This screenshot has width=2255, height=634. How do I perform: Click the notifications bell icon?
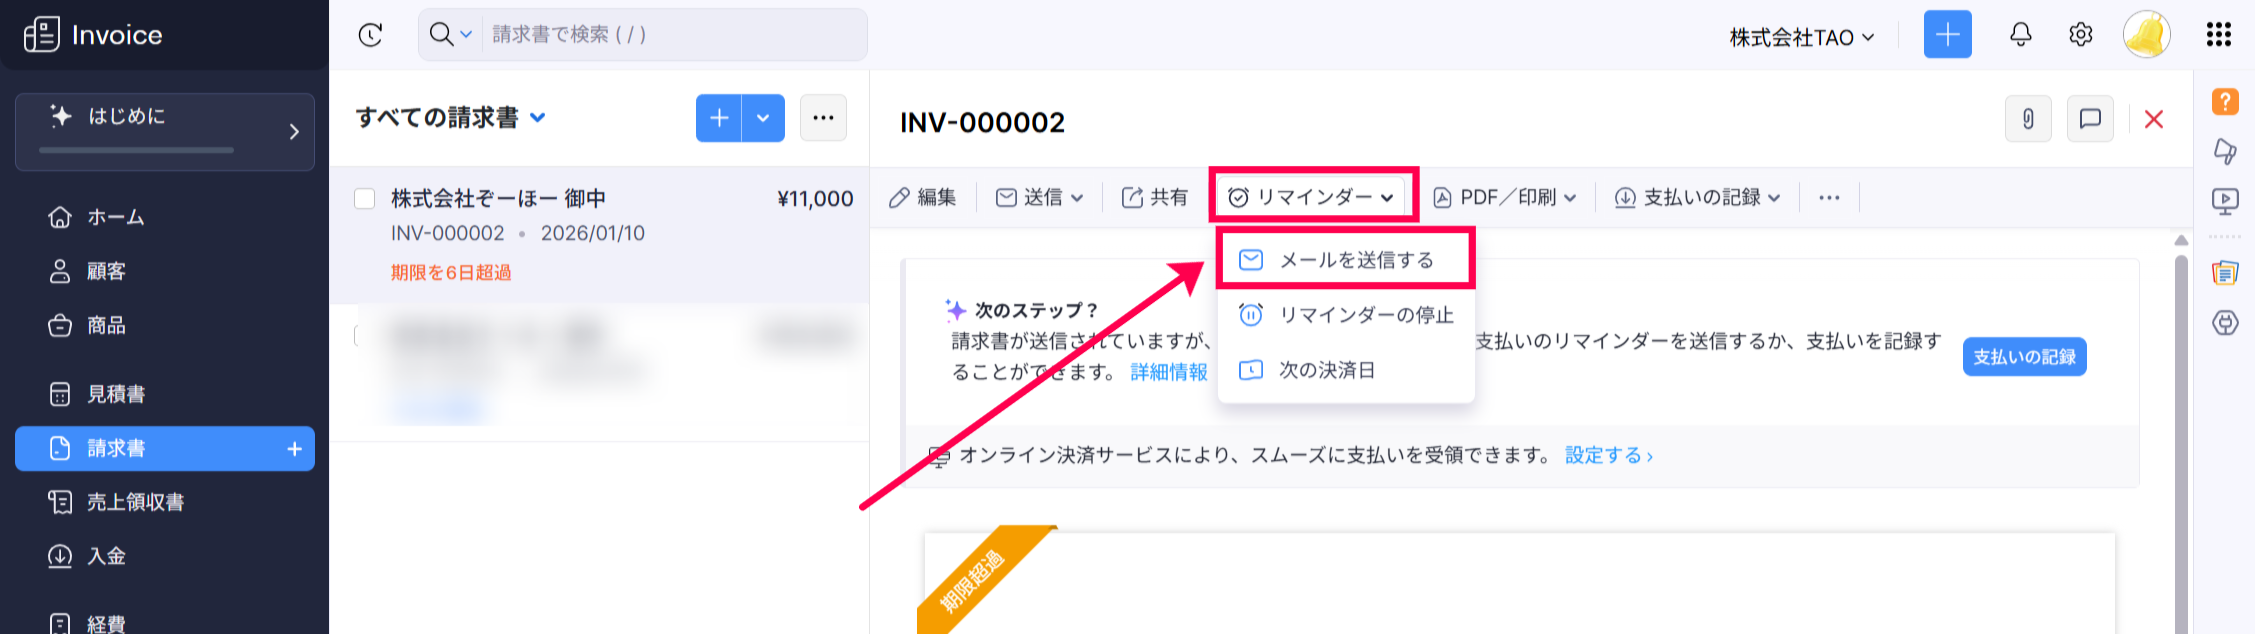point(2020,35)
